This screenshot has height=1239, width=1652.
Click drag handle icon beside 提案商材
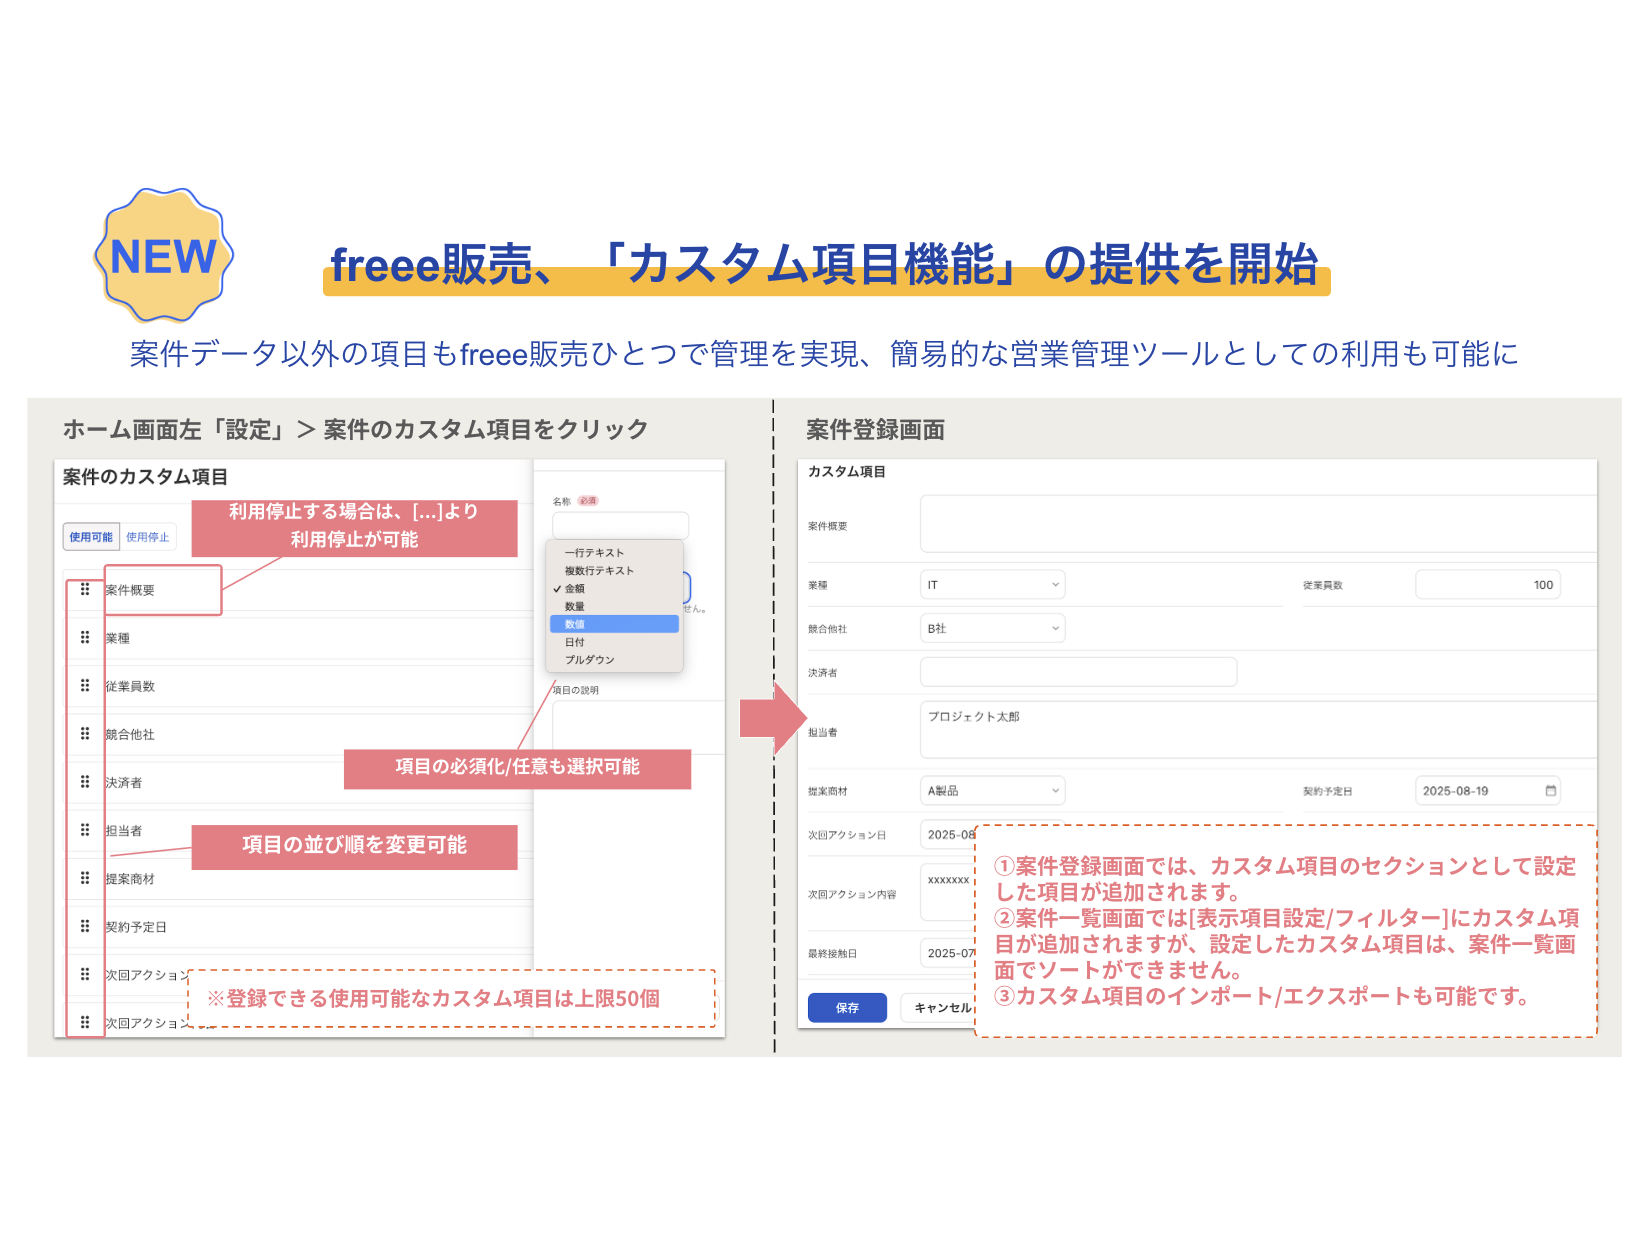[85, 877]
